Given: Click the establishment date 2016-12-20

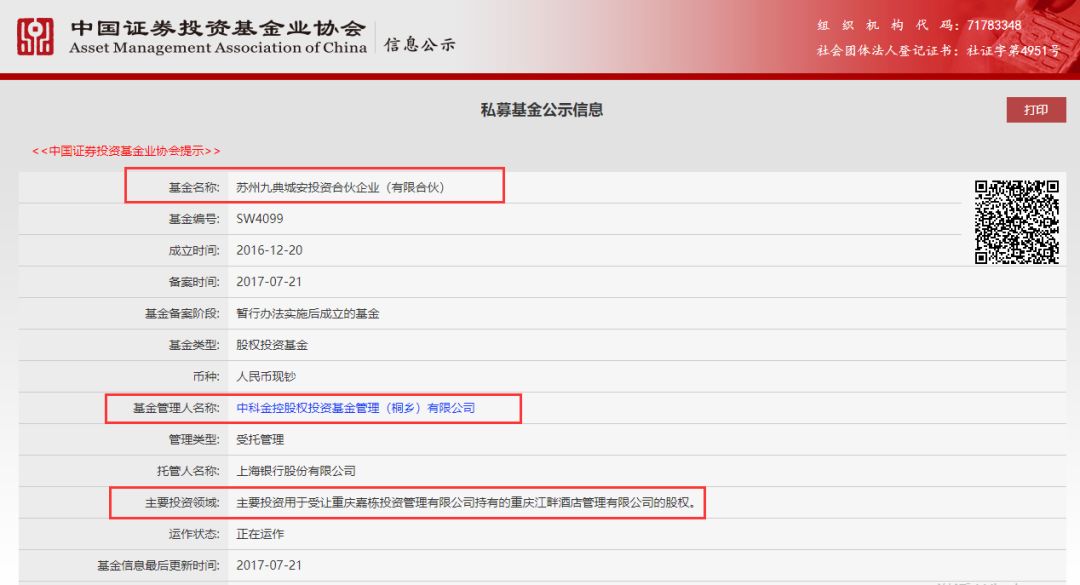Looking at the screenshot, I should (269, 251).
